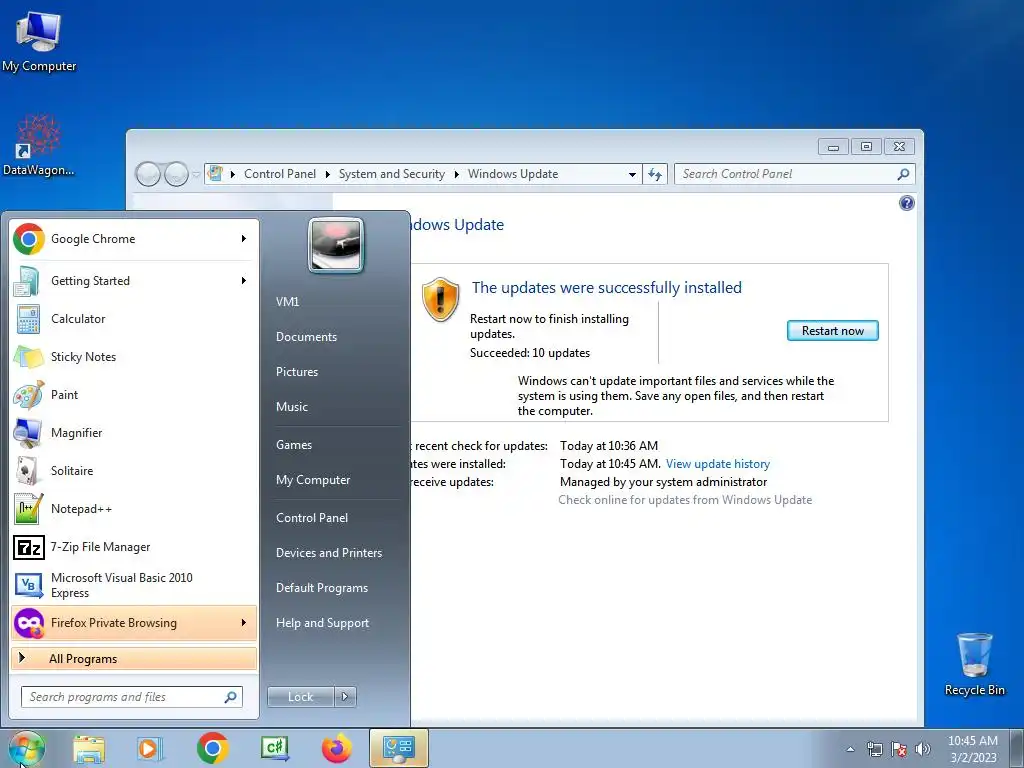This screenshot has width=1024, height=768.
Task: Open My Computer in Start menu right pane
Action: 313,480
